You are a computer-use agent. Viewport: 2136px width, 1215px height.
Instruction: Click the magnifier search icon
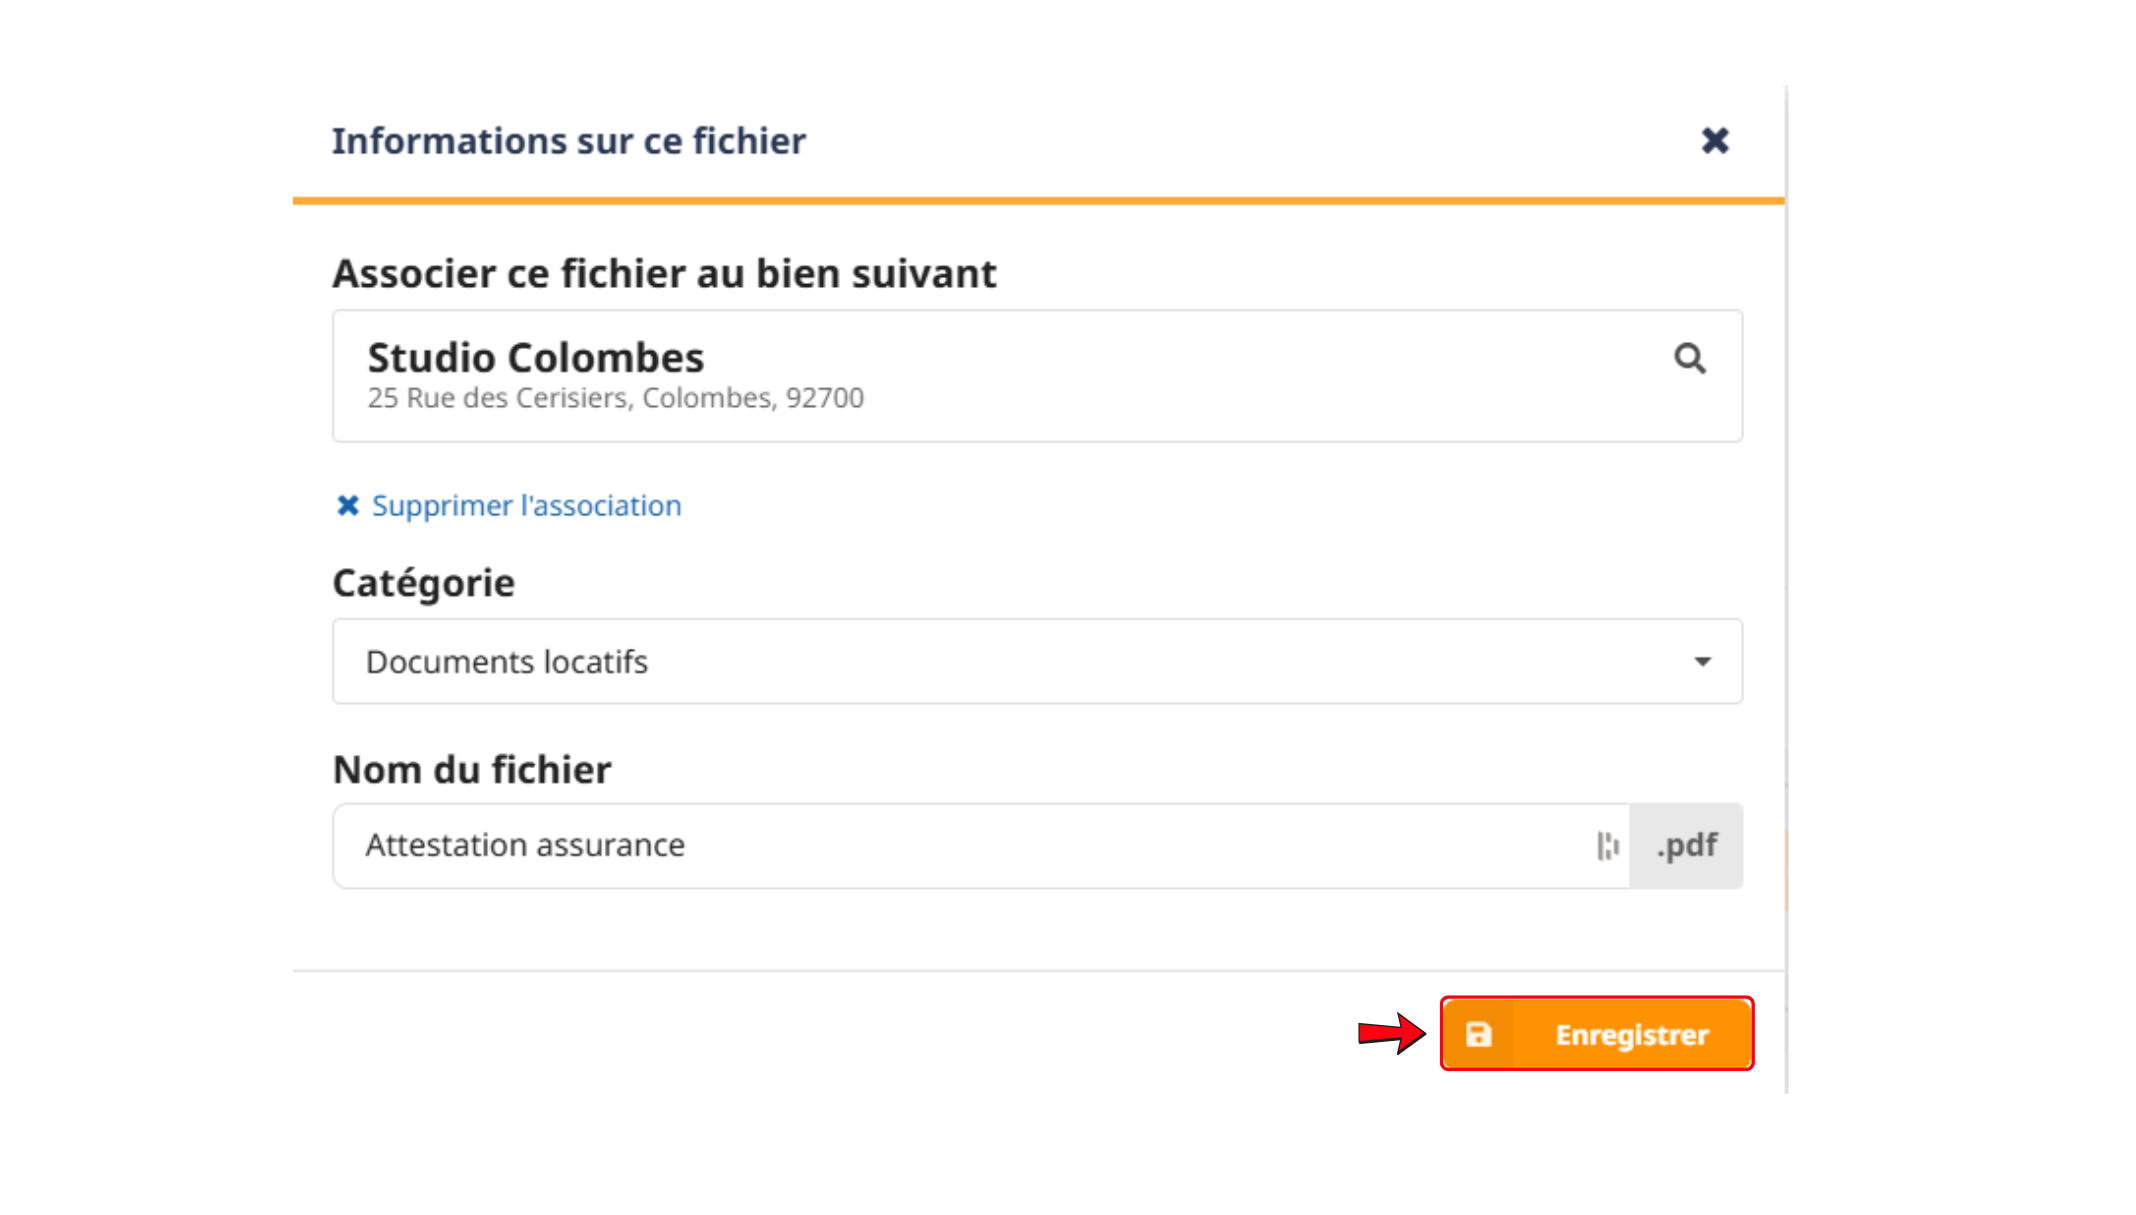[1690, 358]
